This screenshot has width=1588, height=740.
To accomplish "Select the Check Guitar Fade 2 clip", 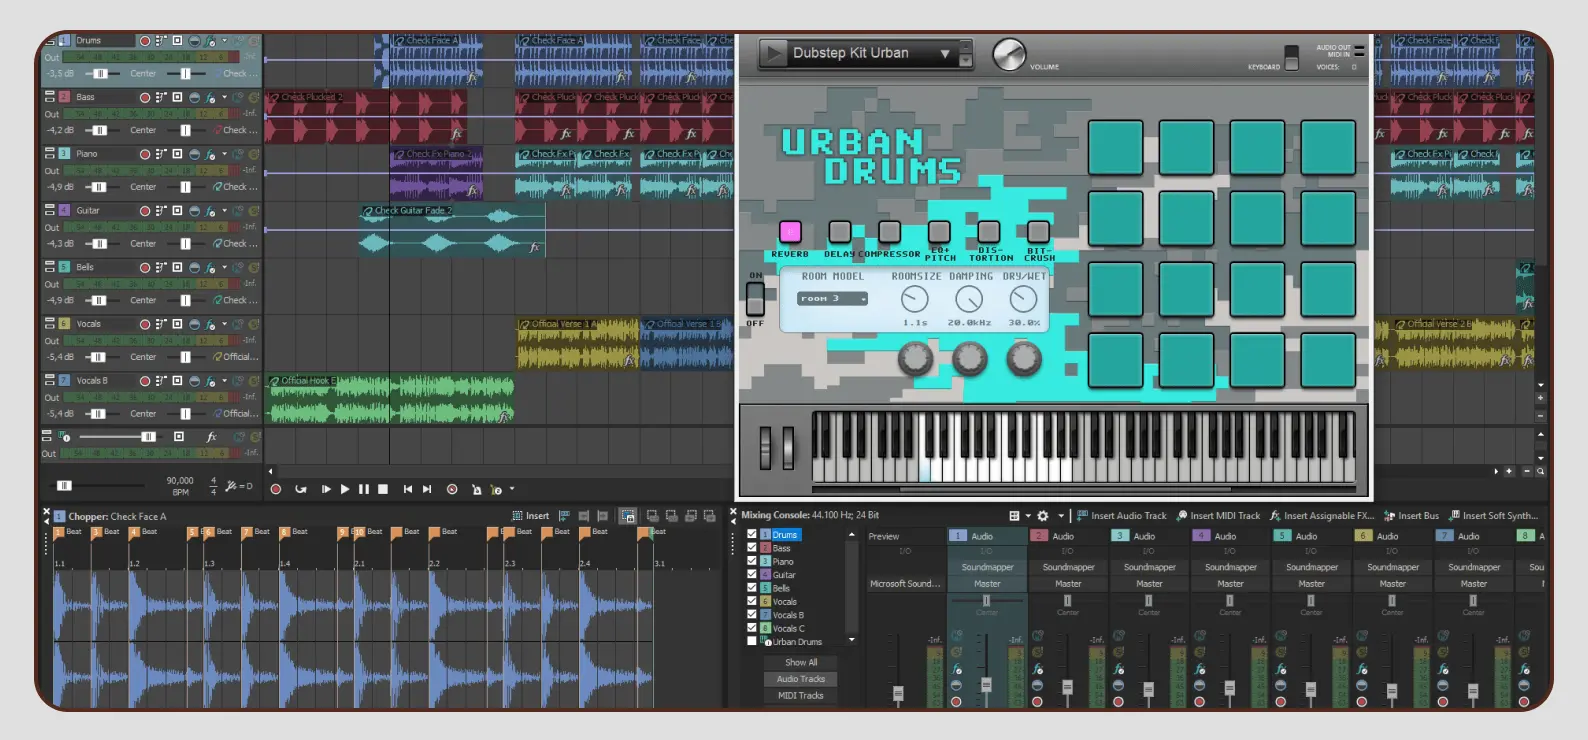I will click(452, 232).
